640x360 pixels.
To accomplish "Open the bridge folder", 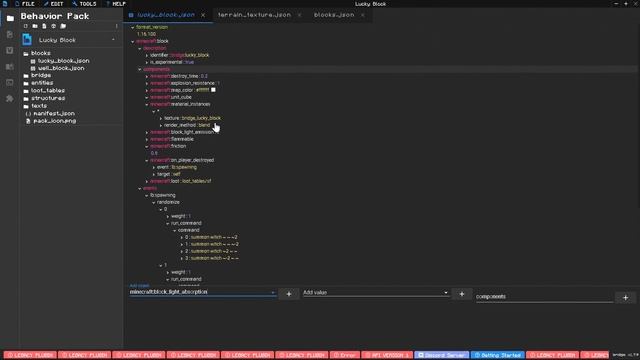I will click(41, 76).
